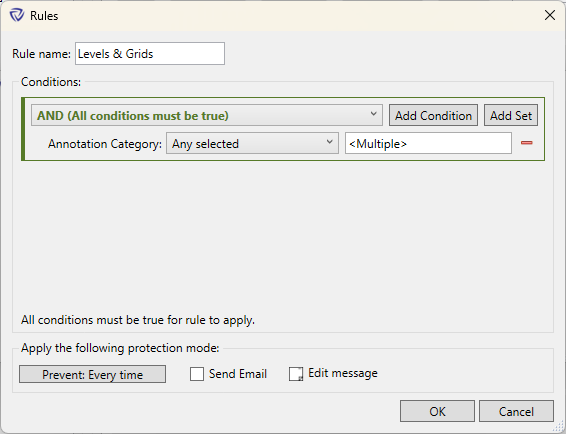Screen dimensions: 566x434
Task: Click the Add Set button
Action: click(511, 116)
